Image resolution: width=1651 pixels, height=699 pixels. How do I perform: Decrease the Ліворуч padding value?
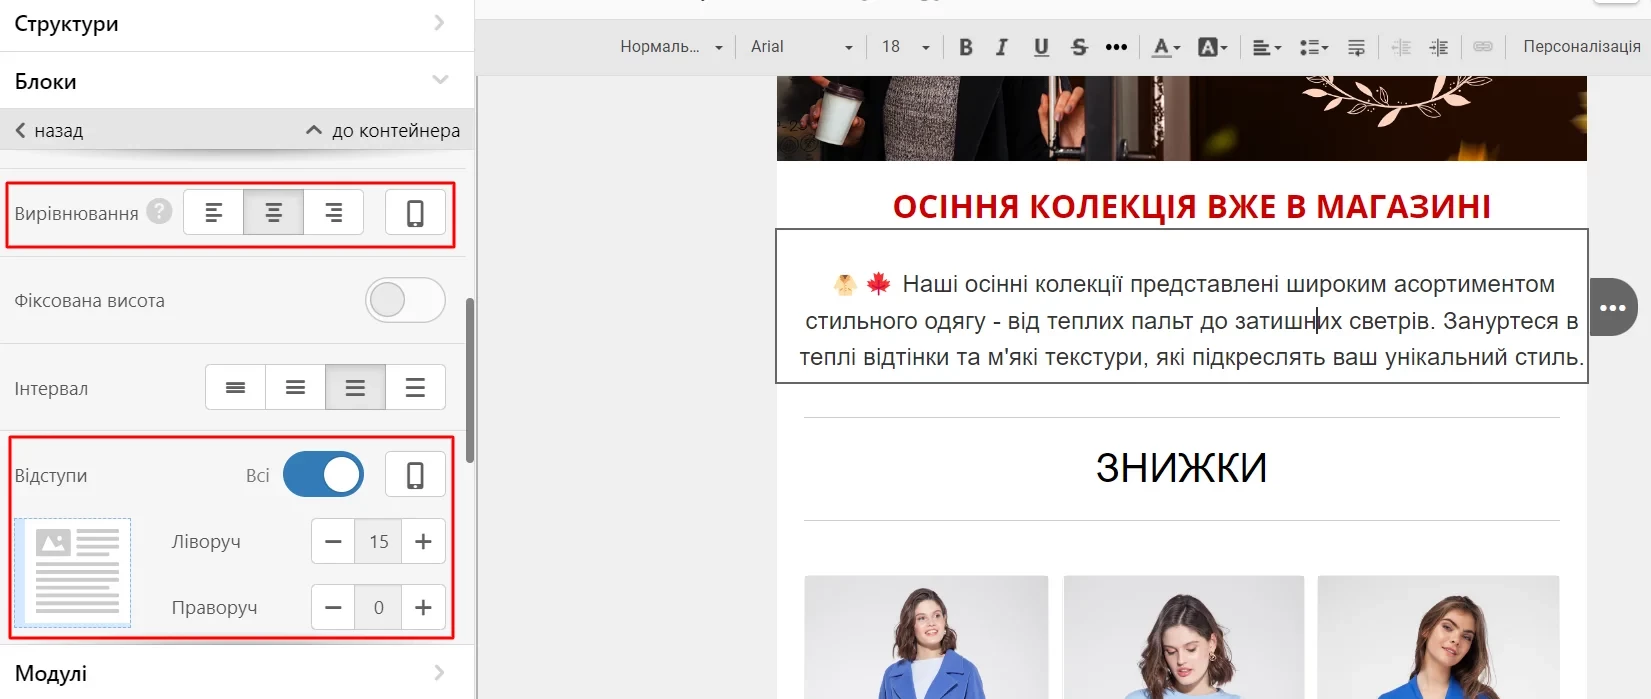pos(333,541)
